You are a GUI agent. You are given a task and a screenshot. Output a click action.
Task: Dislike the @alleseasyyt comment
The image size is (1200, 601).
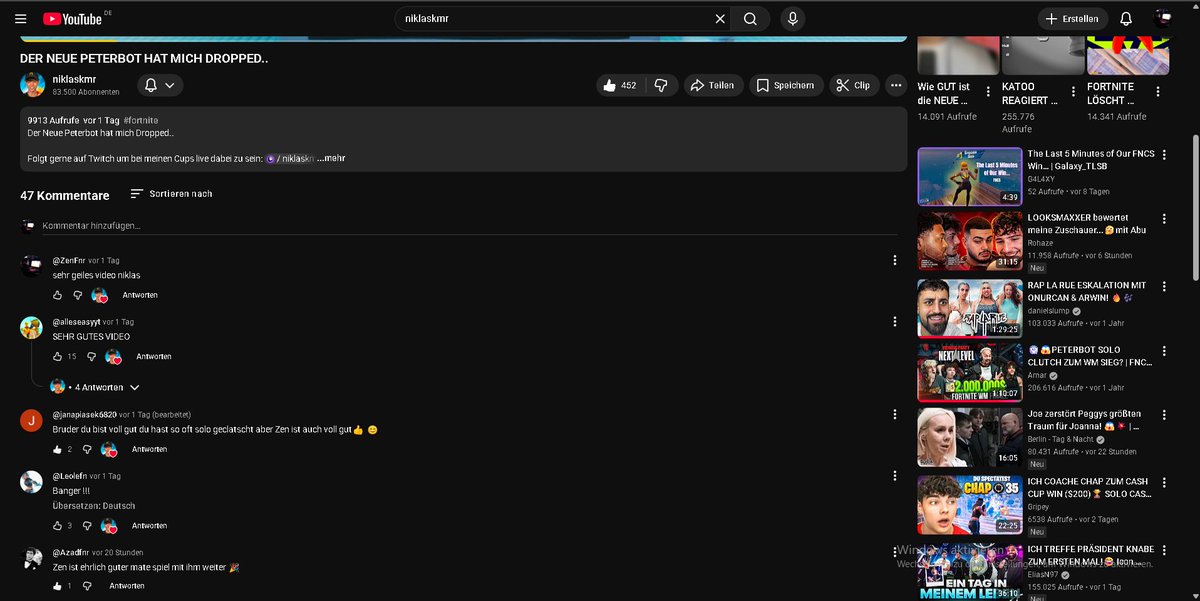click(89, 356)
